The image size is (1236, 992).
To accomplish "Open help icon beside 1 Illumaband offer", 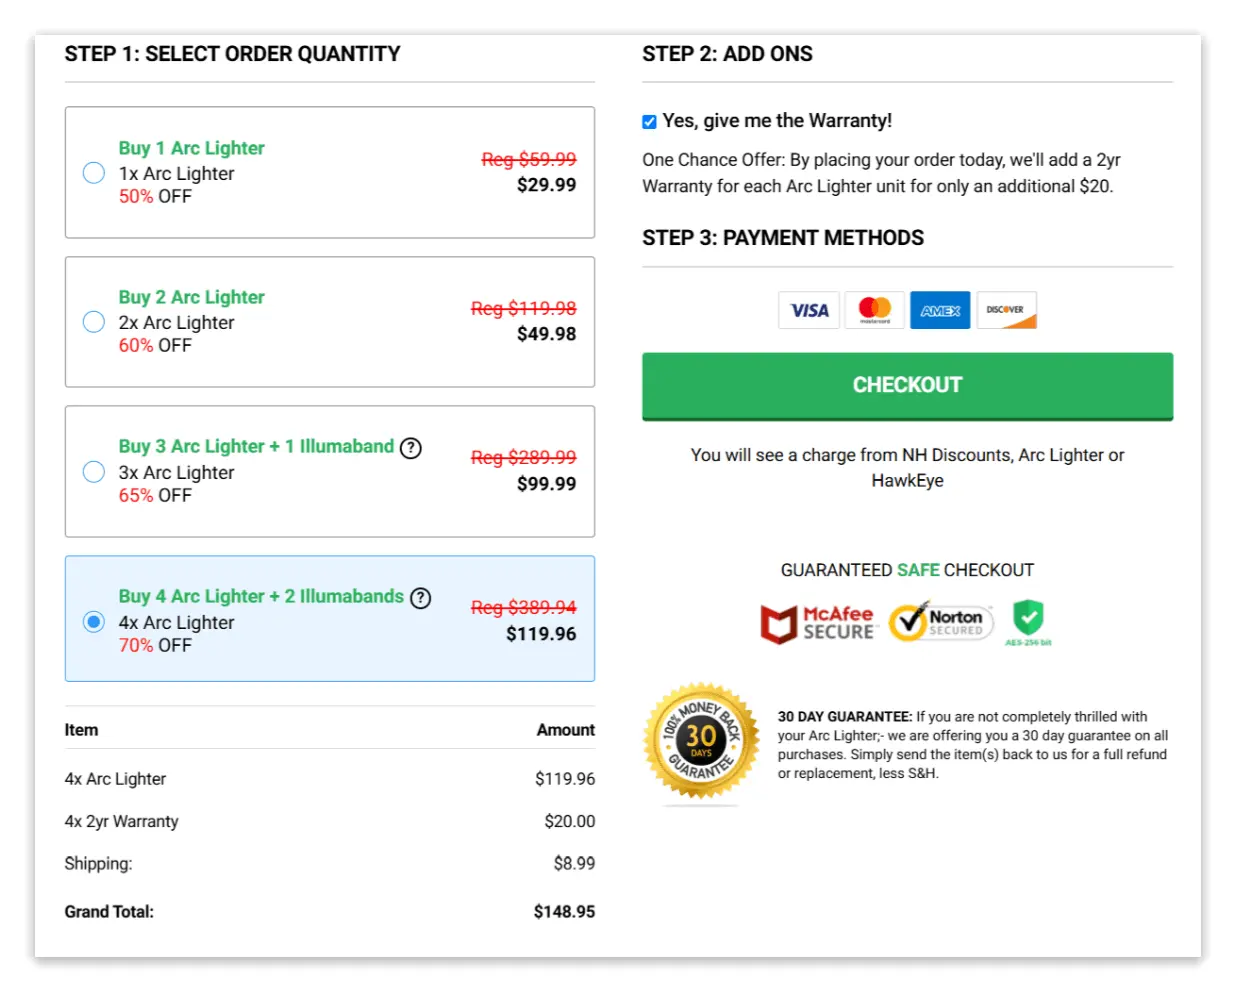I will 411,448.
